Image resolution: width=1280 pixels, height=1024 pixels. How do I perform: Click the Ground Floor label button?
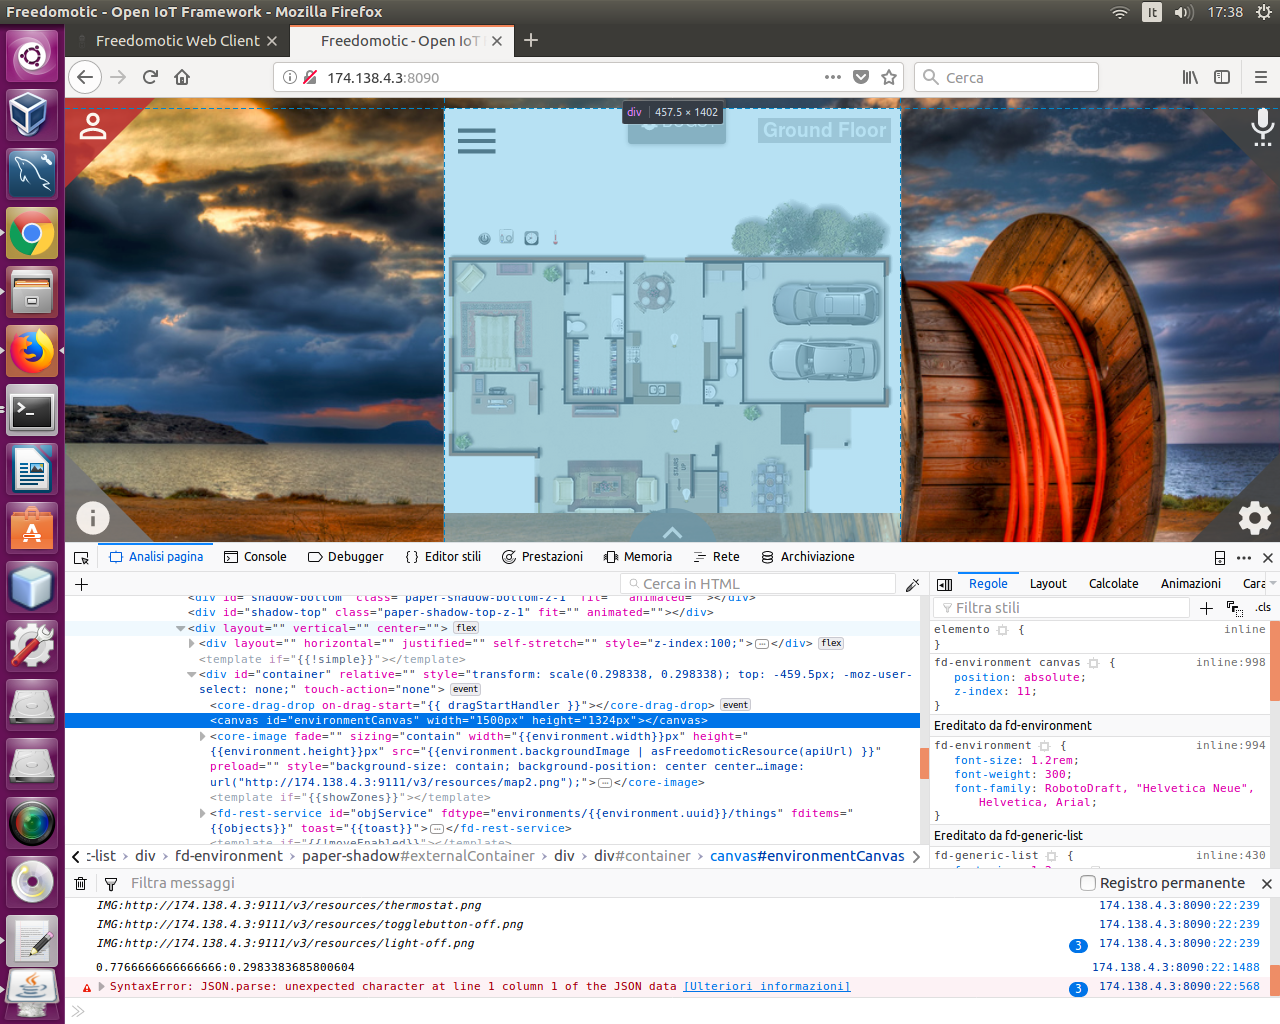(x=824, y=130)
